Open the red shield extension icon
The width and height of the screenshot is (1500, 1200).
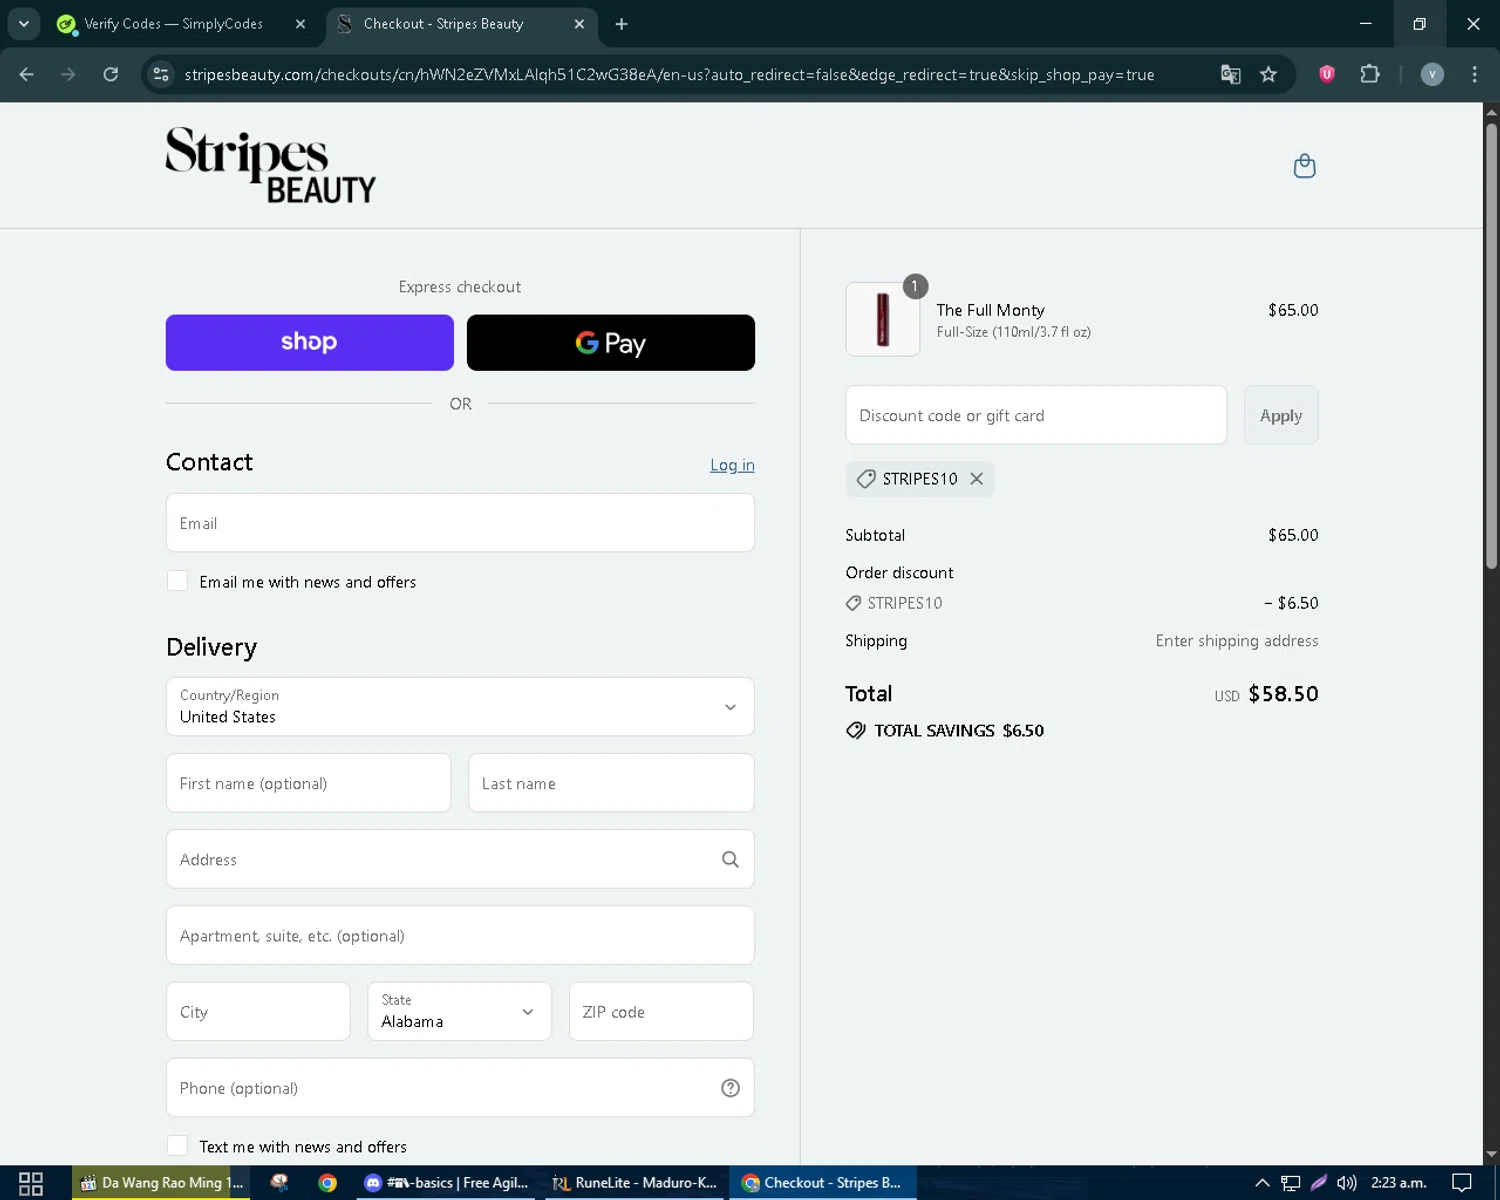[x=1327, y=74]
